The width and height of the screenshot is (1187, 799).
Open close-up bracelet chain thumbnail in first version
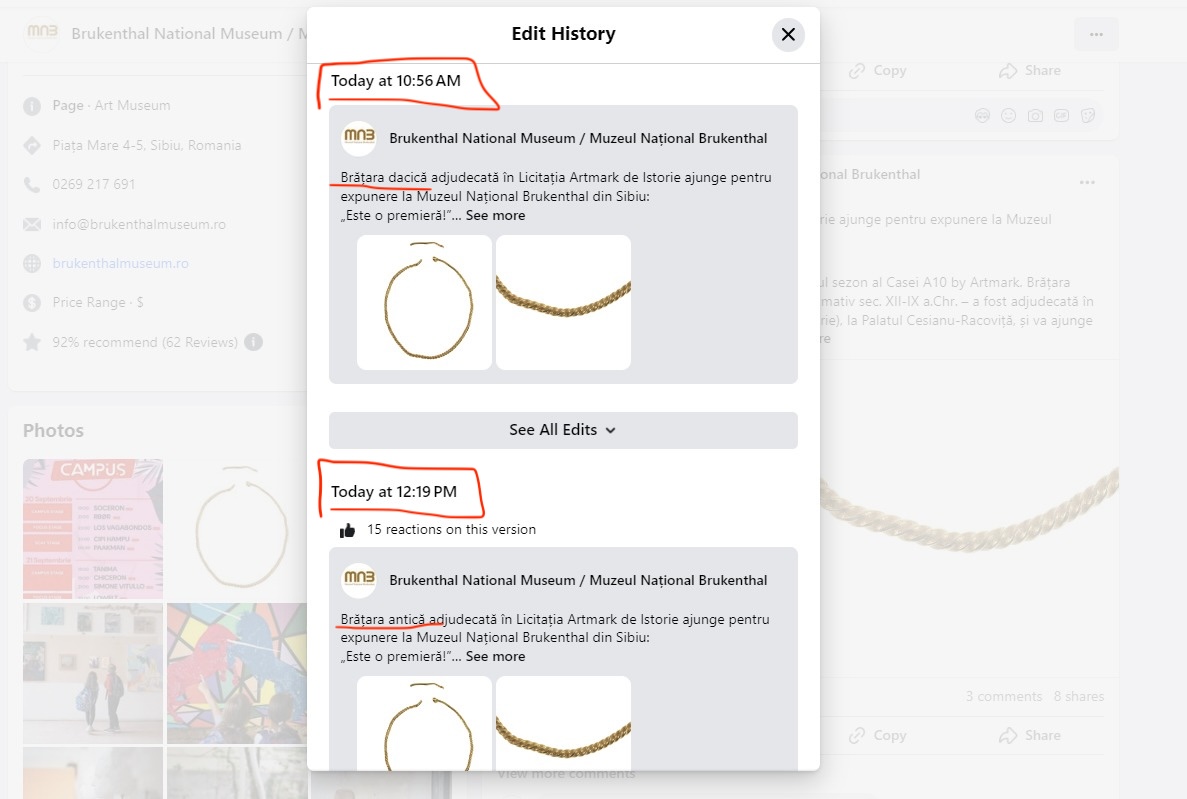tap(564, 302)
